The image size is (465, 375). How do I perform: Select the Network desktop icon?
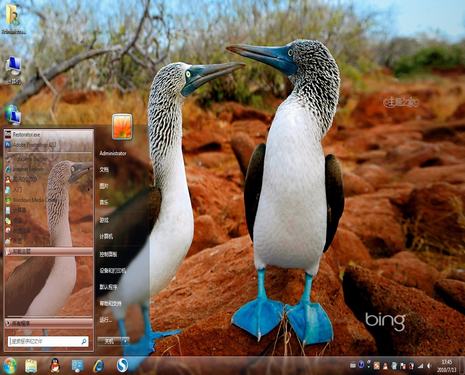pyautogui.click(x=13, y=114)
